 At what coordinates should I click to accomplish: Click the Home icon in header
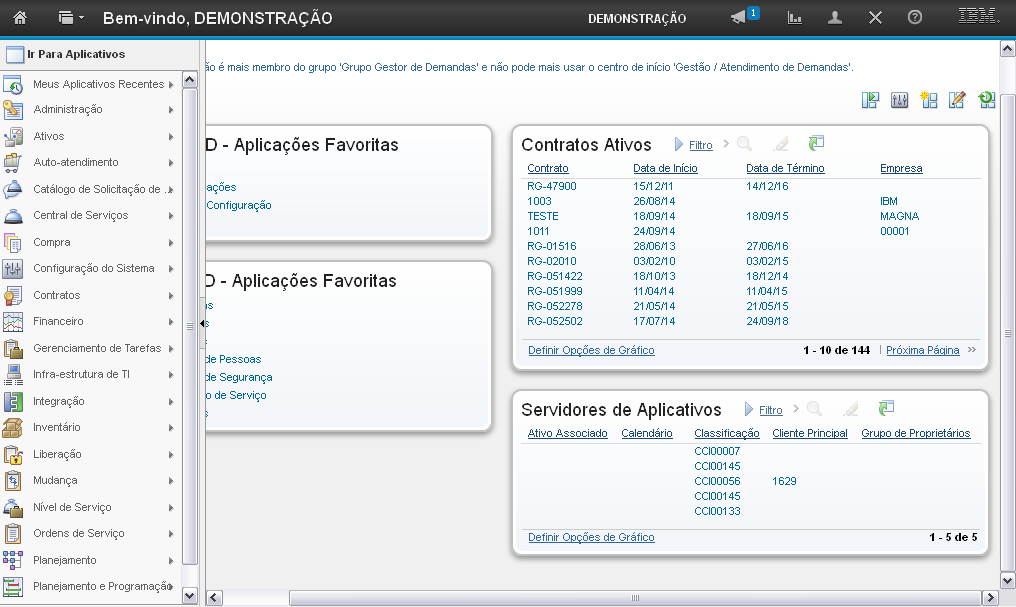(x=20, y=18)
